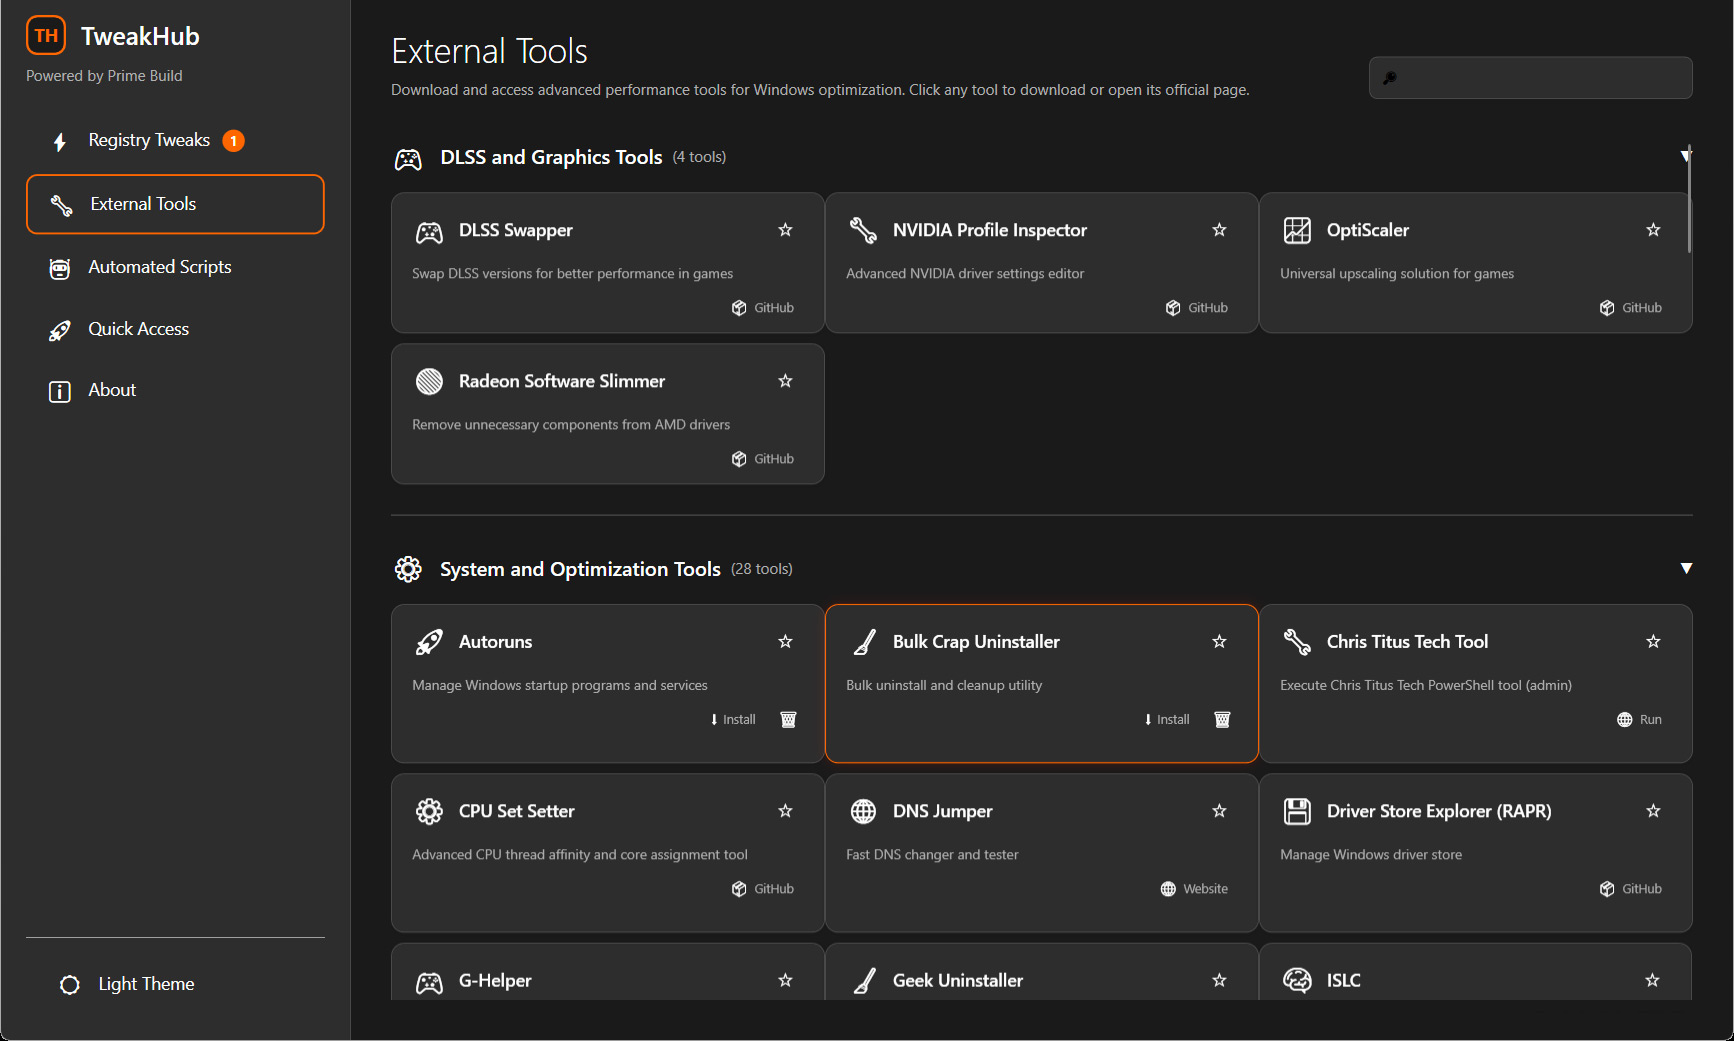Click the trash icon on Bulk Crap Uninstaller card
The height and width of the screenshot is (1041, 1734).
1222,720
